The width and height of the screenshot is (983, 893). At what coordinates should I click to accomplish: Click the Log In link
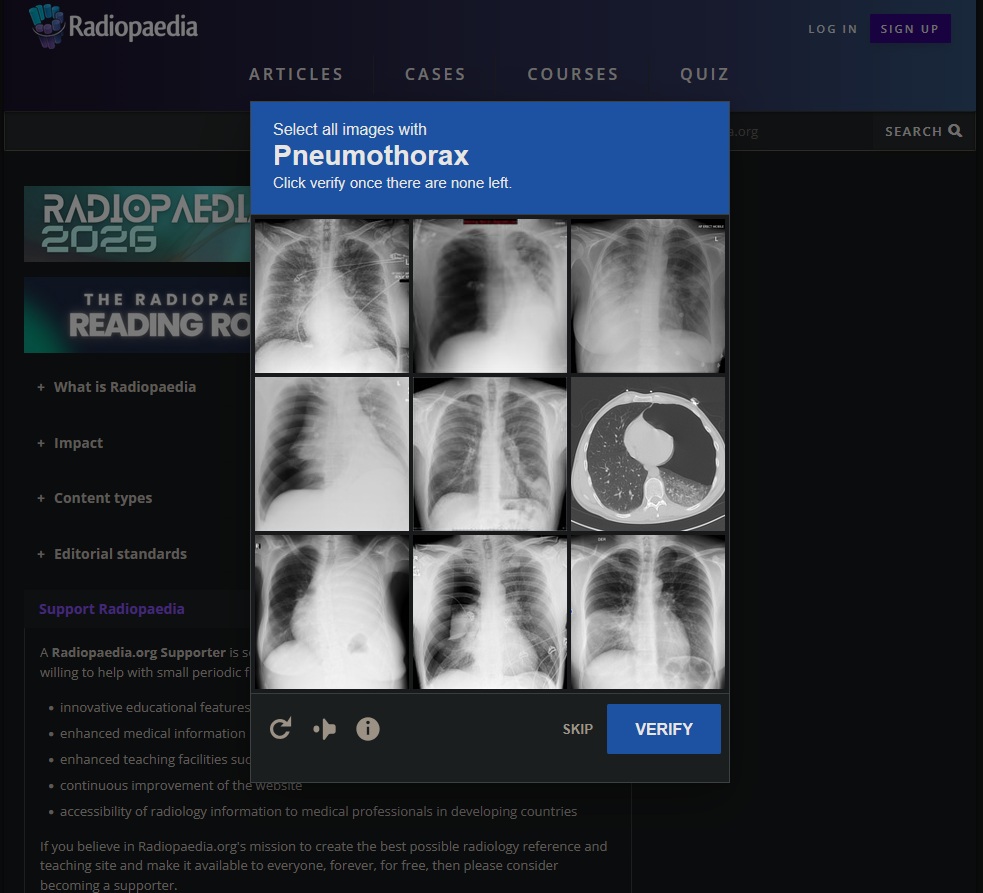[x=833, y=29]
